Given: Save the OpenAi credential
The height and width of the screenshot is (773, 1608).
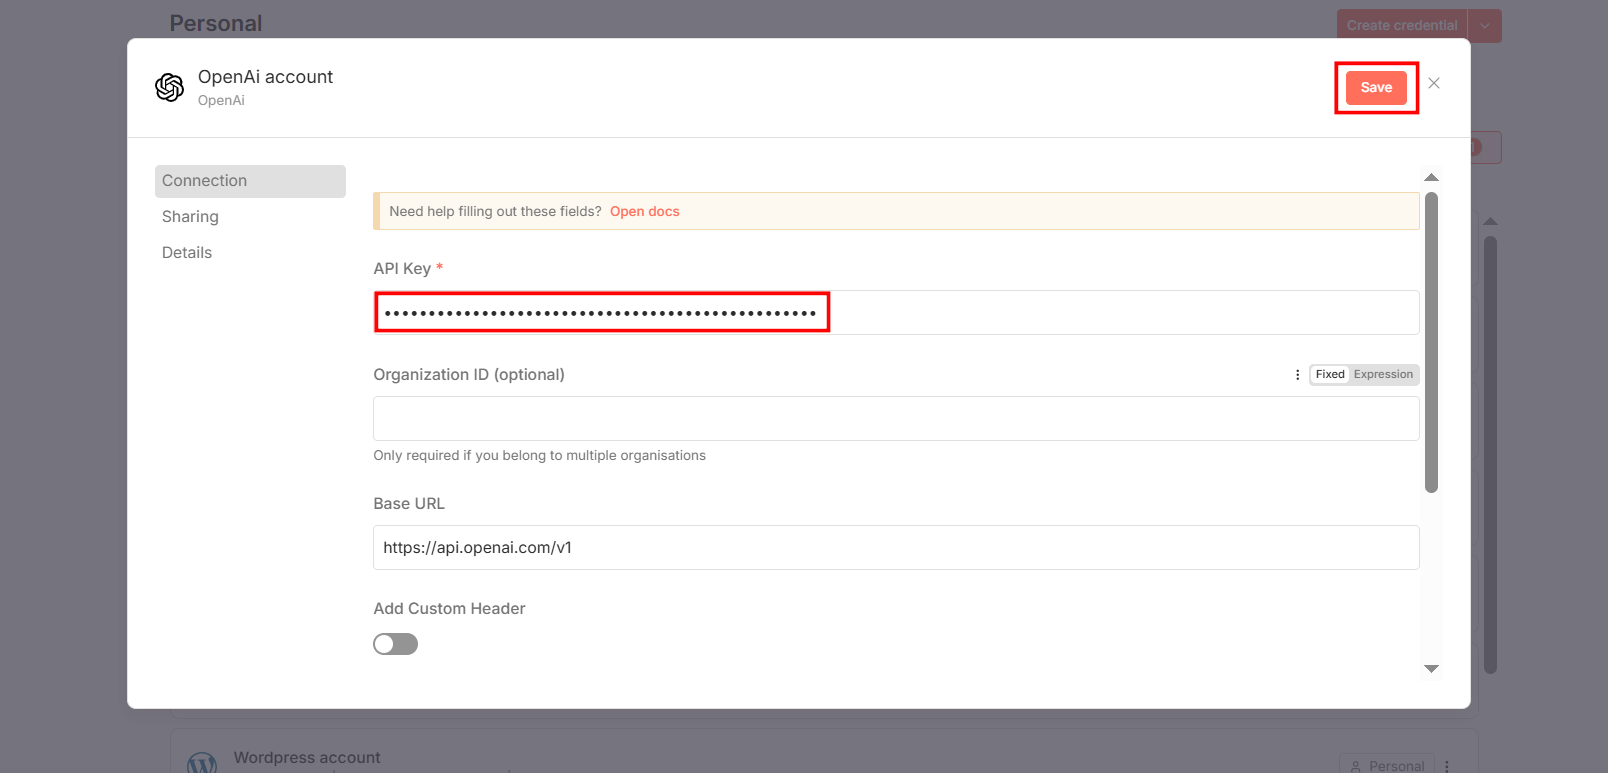Looking at the screenshot, I should pyautogui.click(x=1376, y=88).
